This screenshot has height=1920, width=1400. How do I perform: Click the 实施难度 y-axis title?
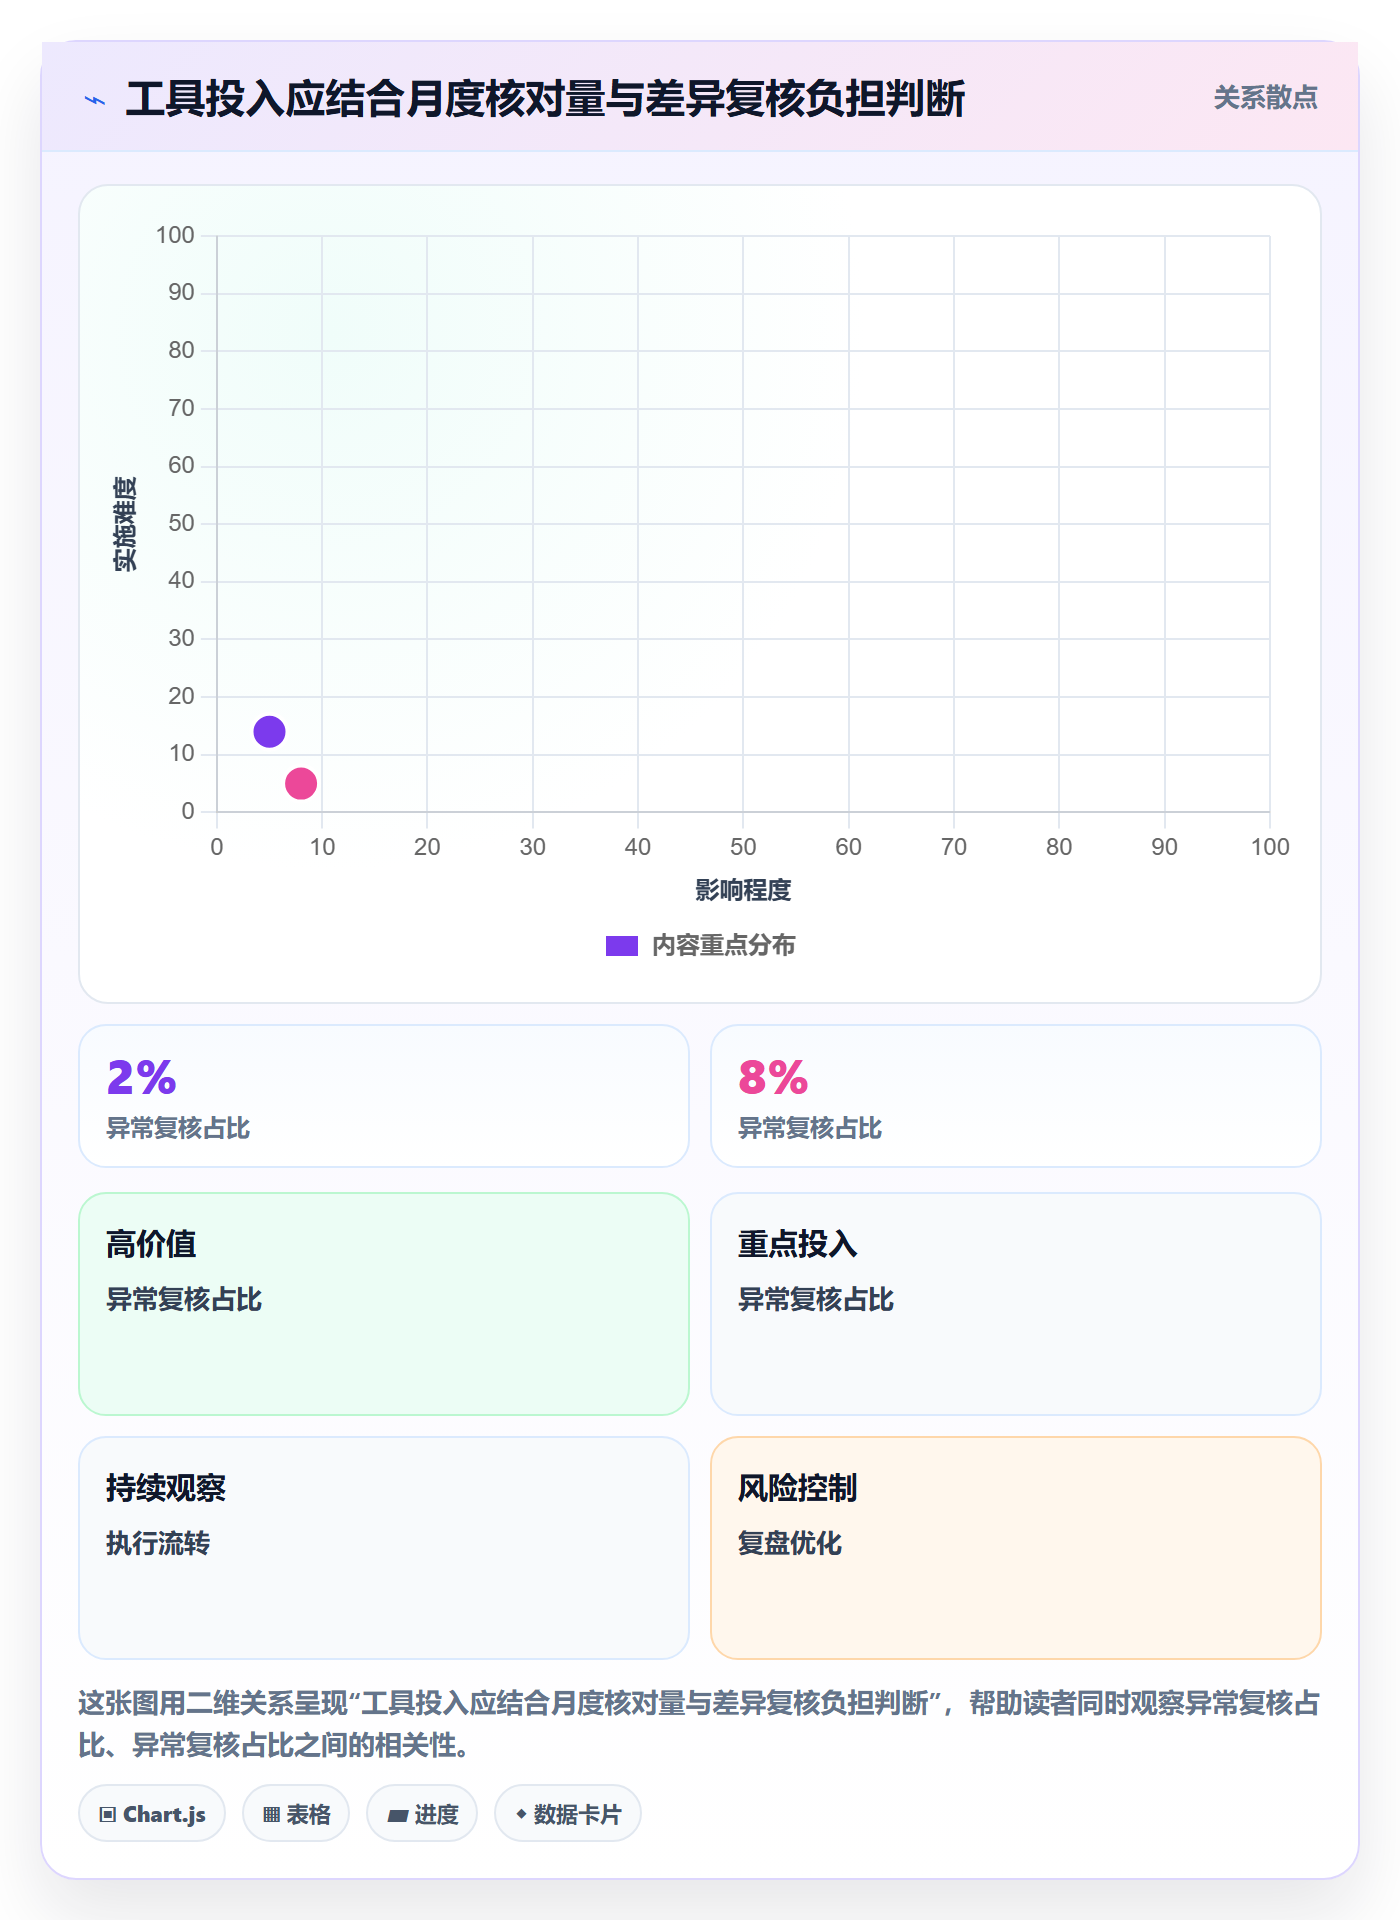[x=125, y=524]
